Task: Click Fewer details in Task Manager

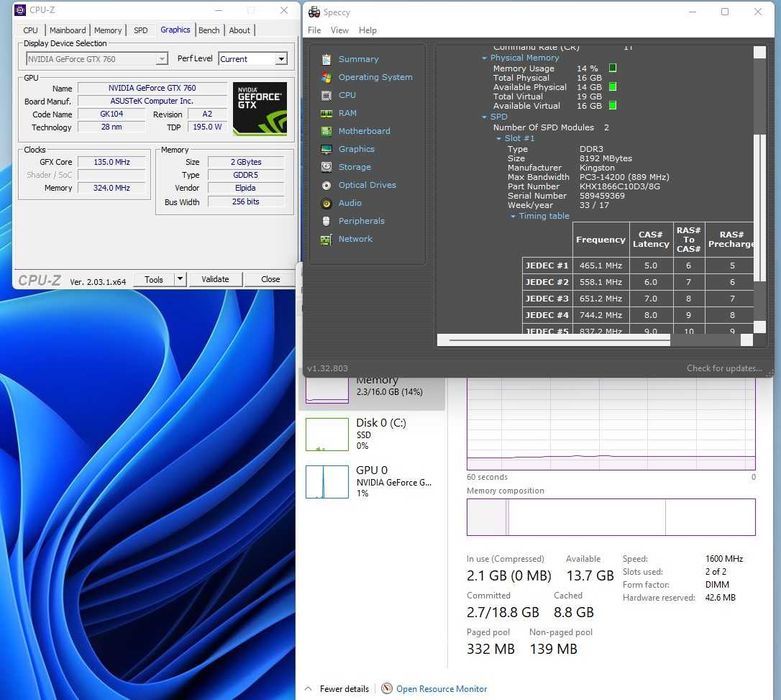Action: (344, 689)
